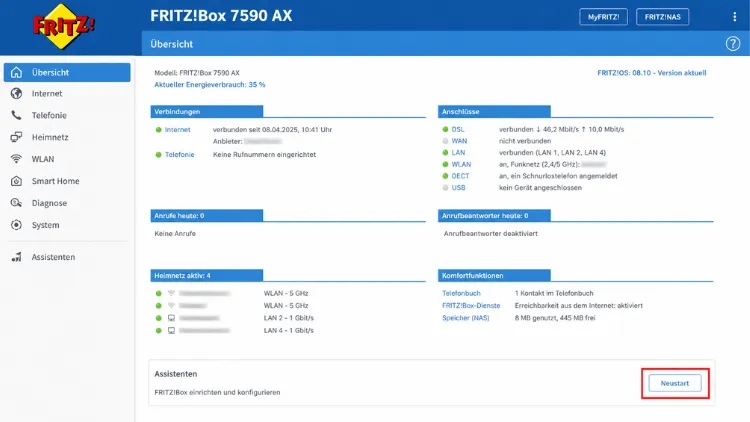Click the Komfortfunktionen section header

pyautogui.click(x=494, y=276)
